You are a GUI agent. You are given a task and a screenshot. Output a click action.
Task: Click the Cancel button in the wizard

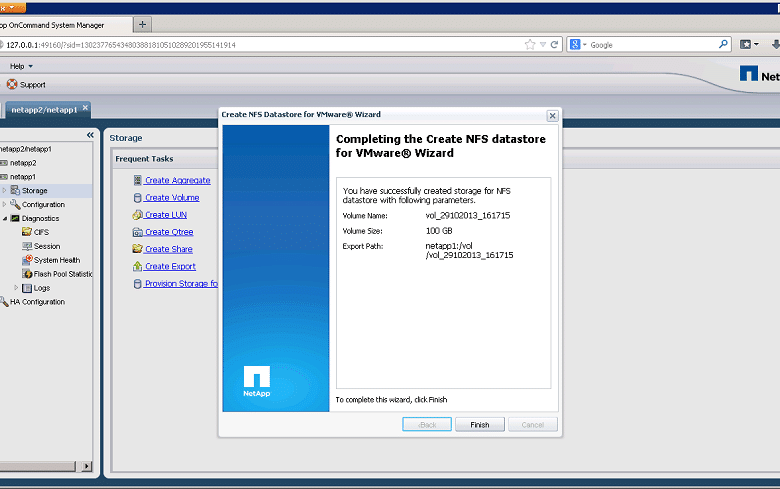[x=532, y=424]
